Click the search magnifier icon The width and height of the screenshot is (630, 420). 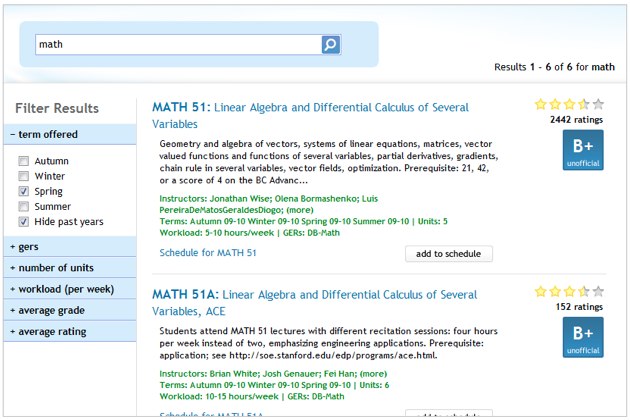coord(330,45)
